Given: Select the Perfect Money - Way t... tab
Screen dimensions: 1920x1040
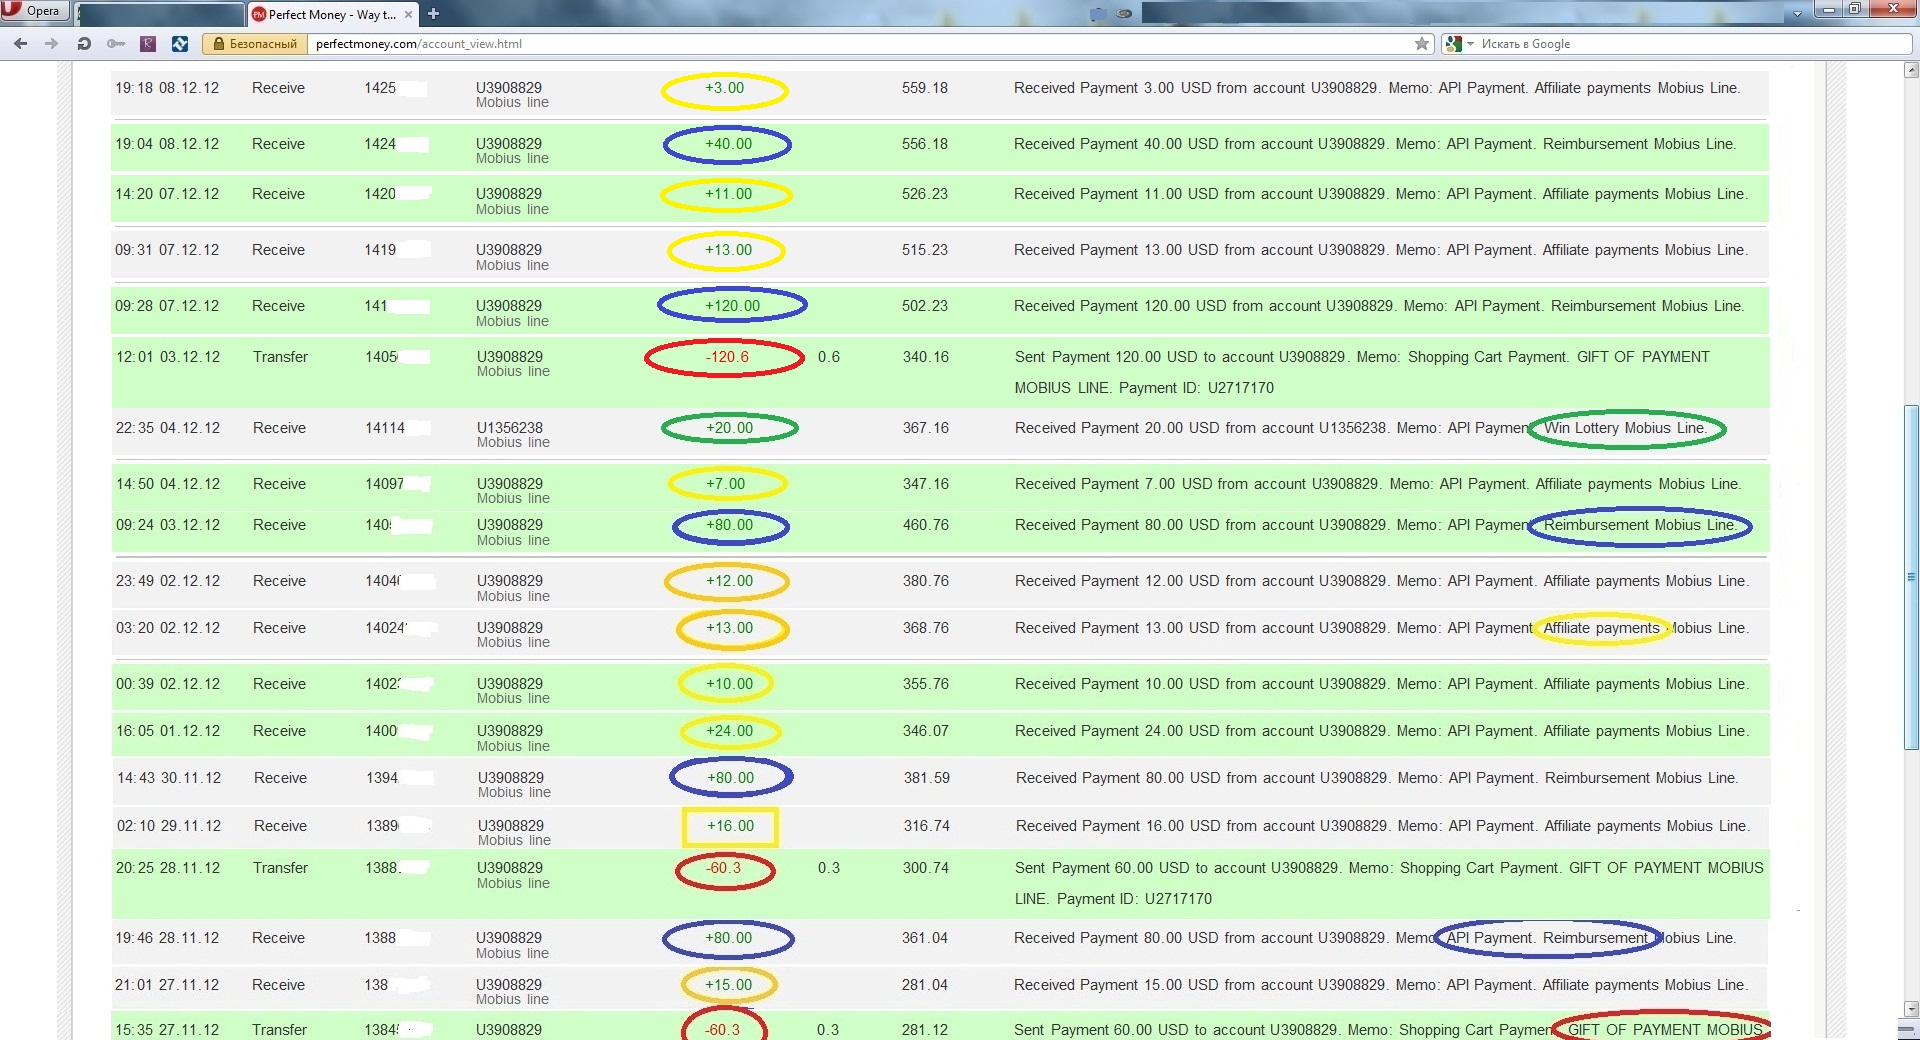Looking at the screenshot, I should pos(332,15).
